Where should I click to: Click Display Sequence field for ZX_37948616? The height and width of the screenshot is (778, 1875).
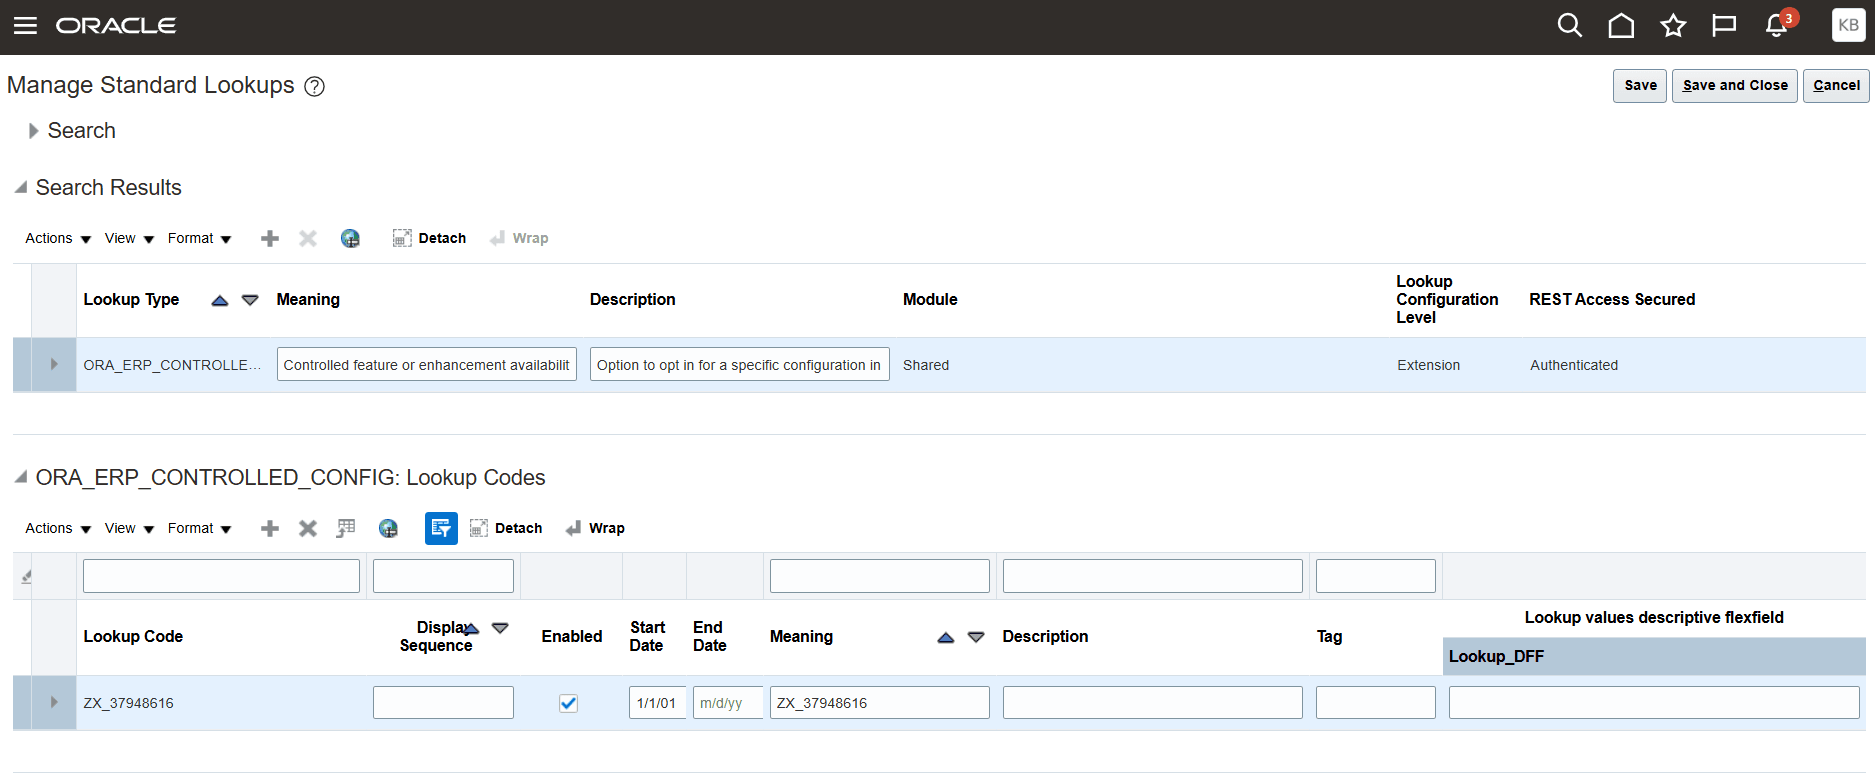(443, 702)
